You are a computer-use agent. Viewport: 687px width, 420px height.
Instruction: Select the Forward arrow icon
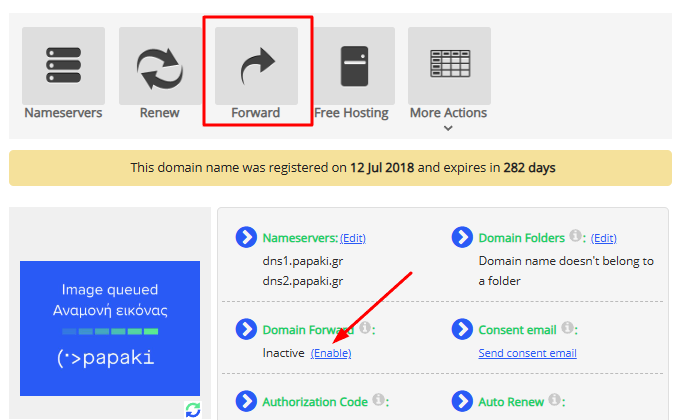point(257,66)
